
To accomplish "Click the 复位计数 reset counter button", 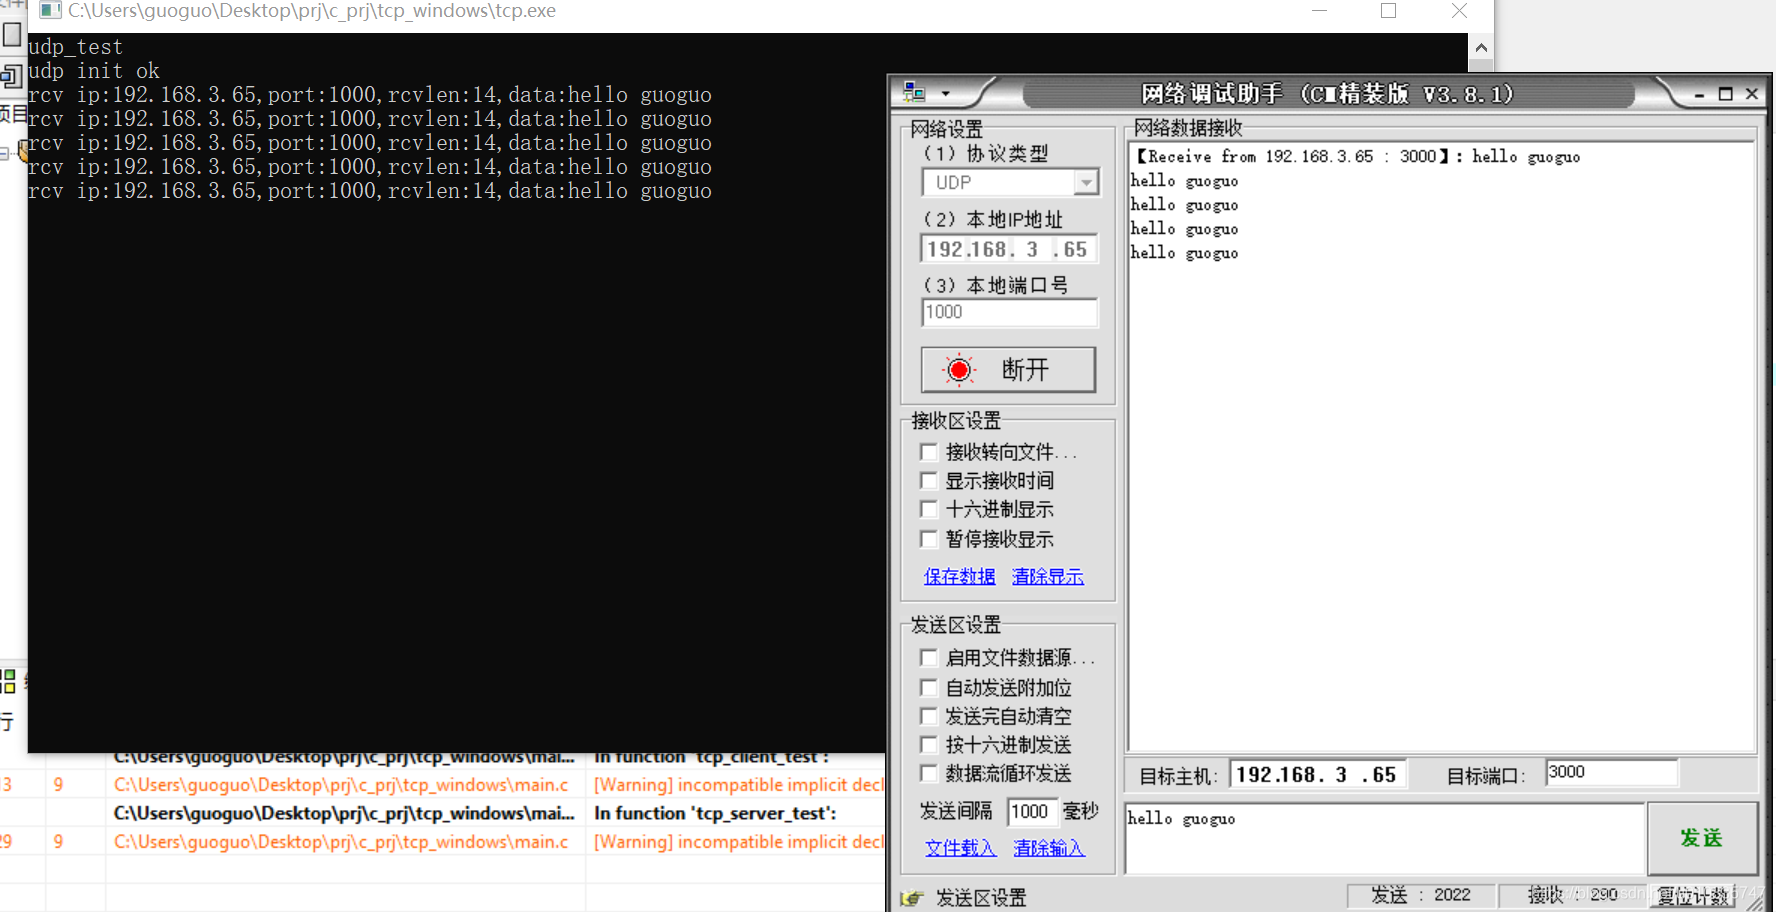I will 1693,895.
